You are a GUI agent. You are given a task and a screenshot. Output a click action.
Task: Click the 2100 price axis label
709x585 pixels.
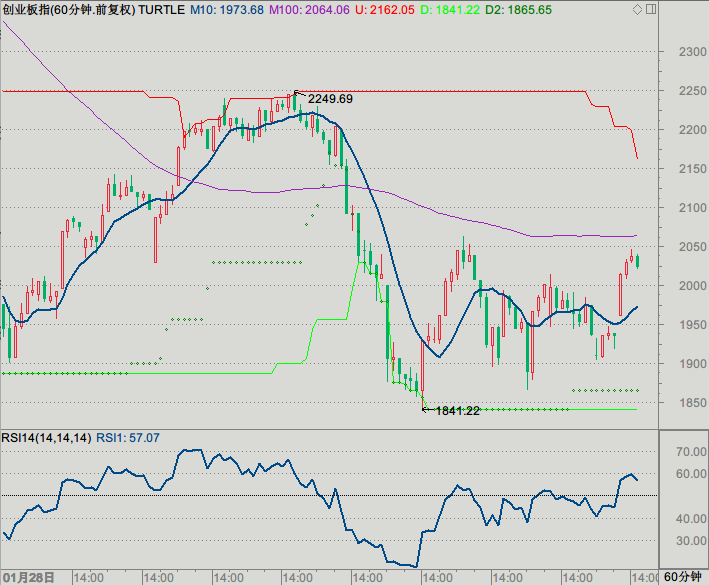pyautogui.click(x=692, y=208)
